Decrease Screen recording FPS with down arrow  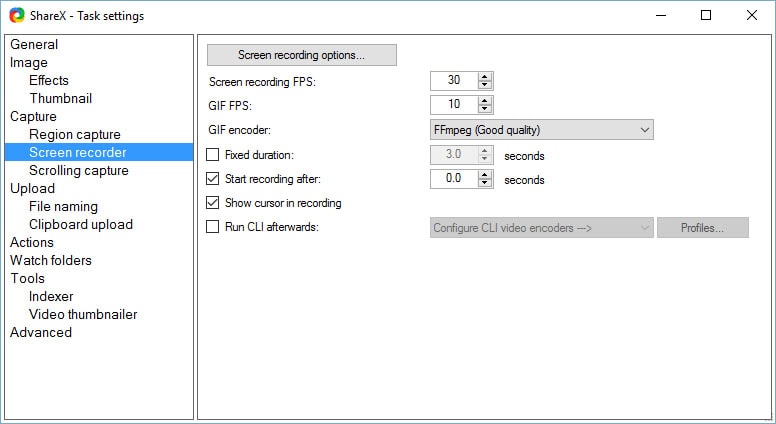485,85
